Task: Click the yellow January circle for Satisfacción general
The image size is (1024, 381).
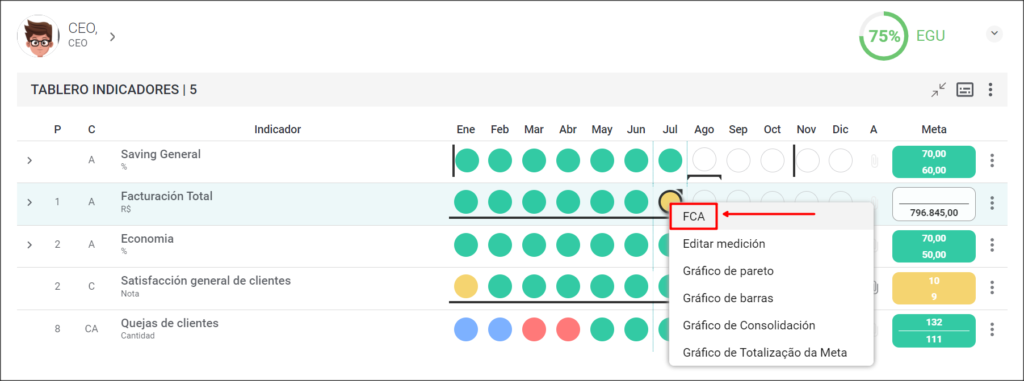Action: (466, 287)
